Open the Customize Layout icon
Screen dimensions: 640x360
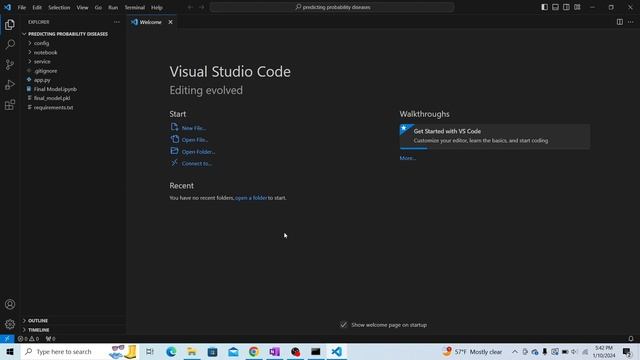pos(577,7)
